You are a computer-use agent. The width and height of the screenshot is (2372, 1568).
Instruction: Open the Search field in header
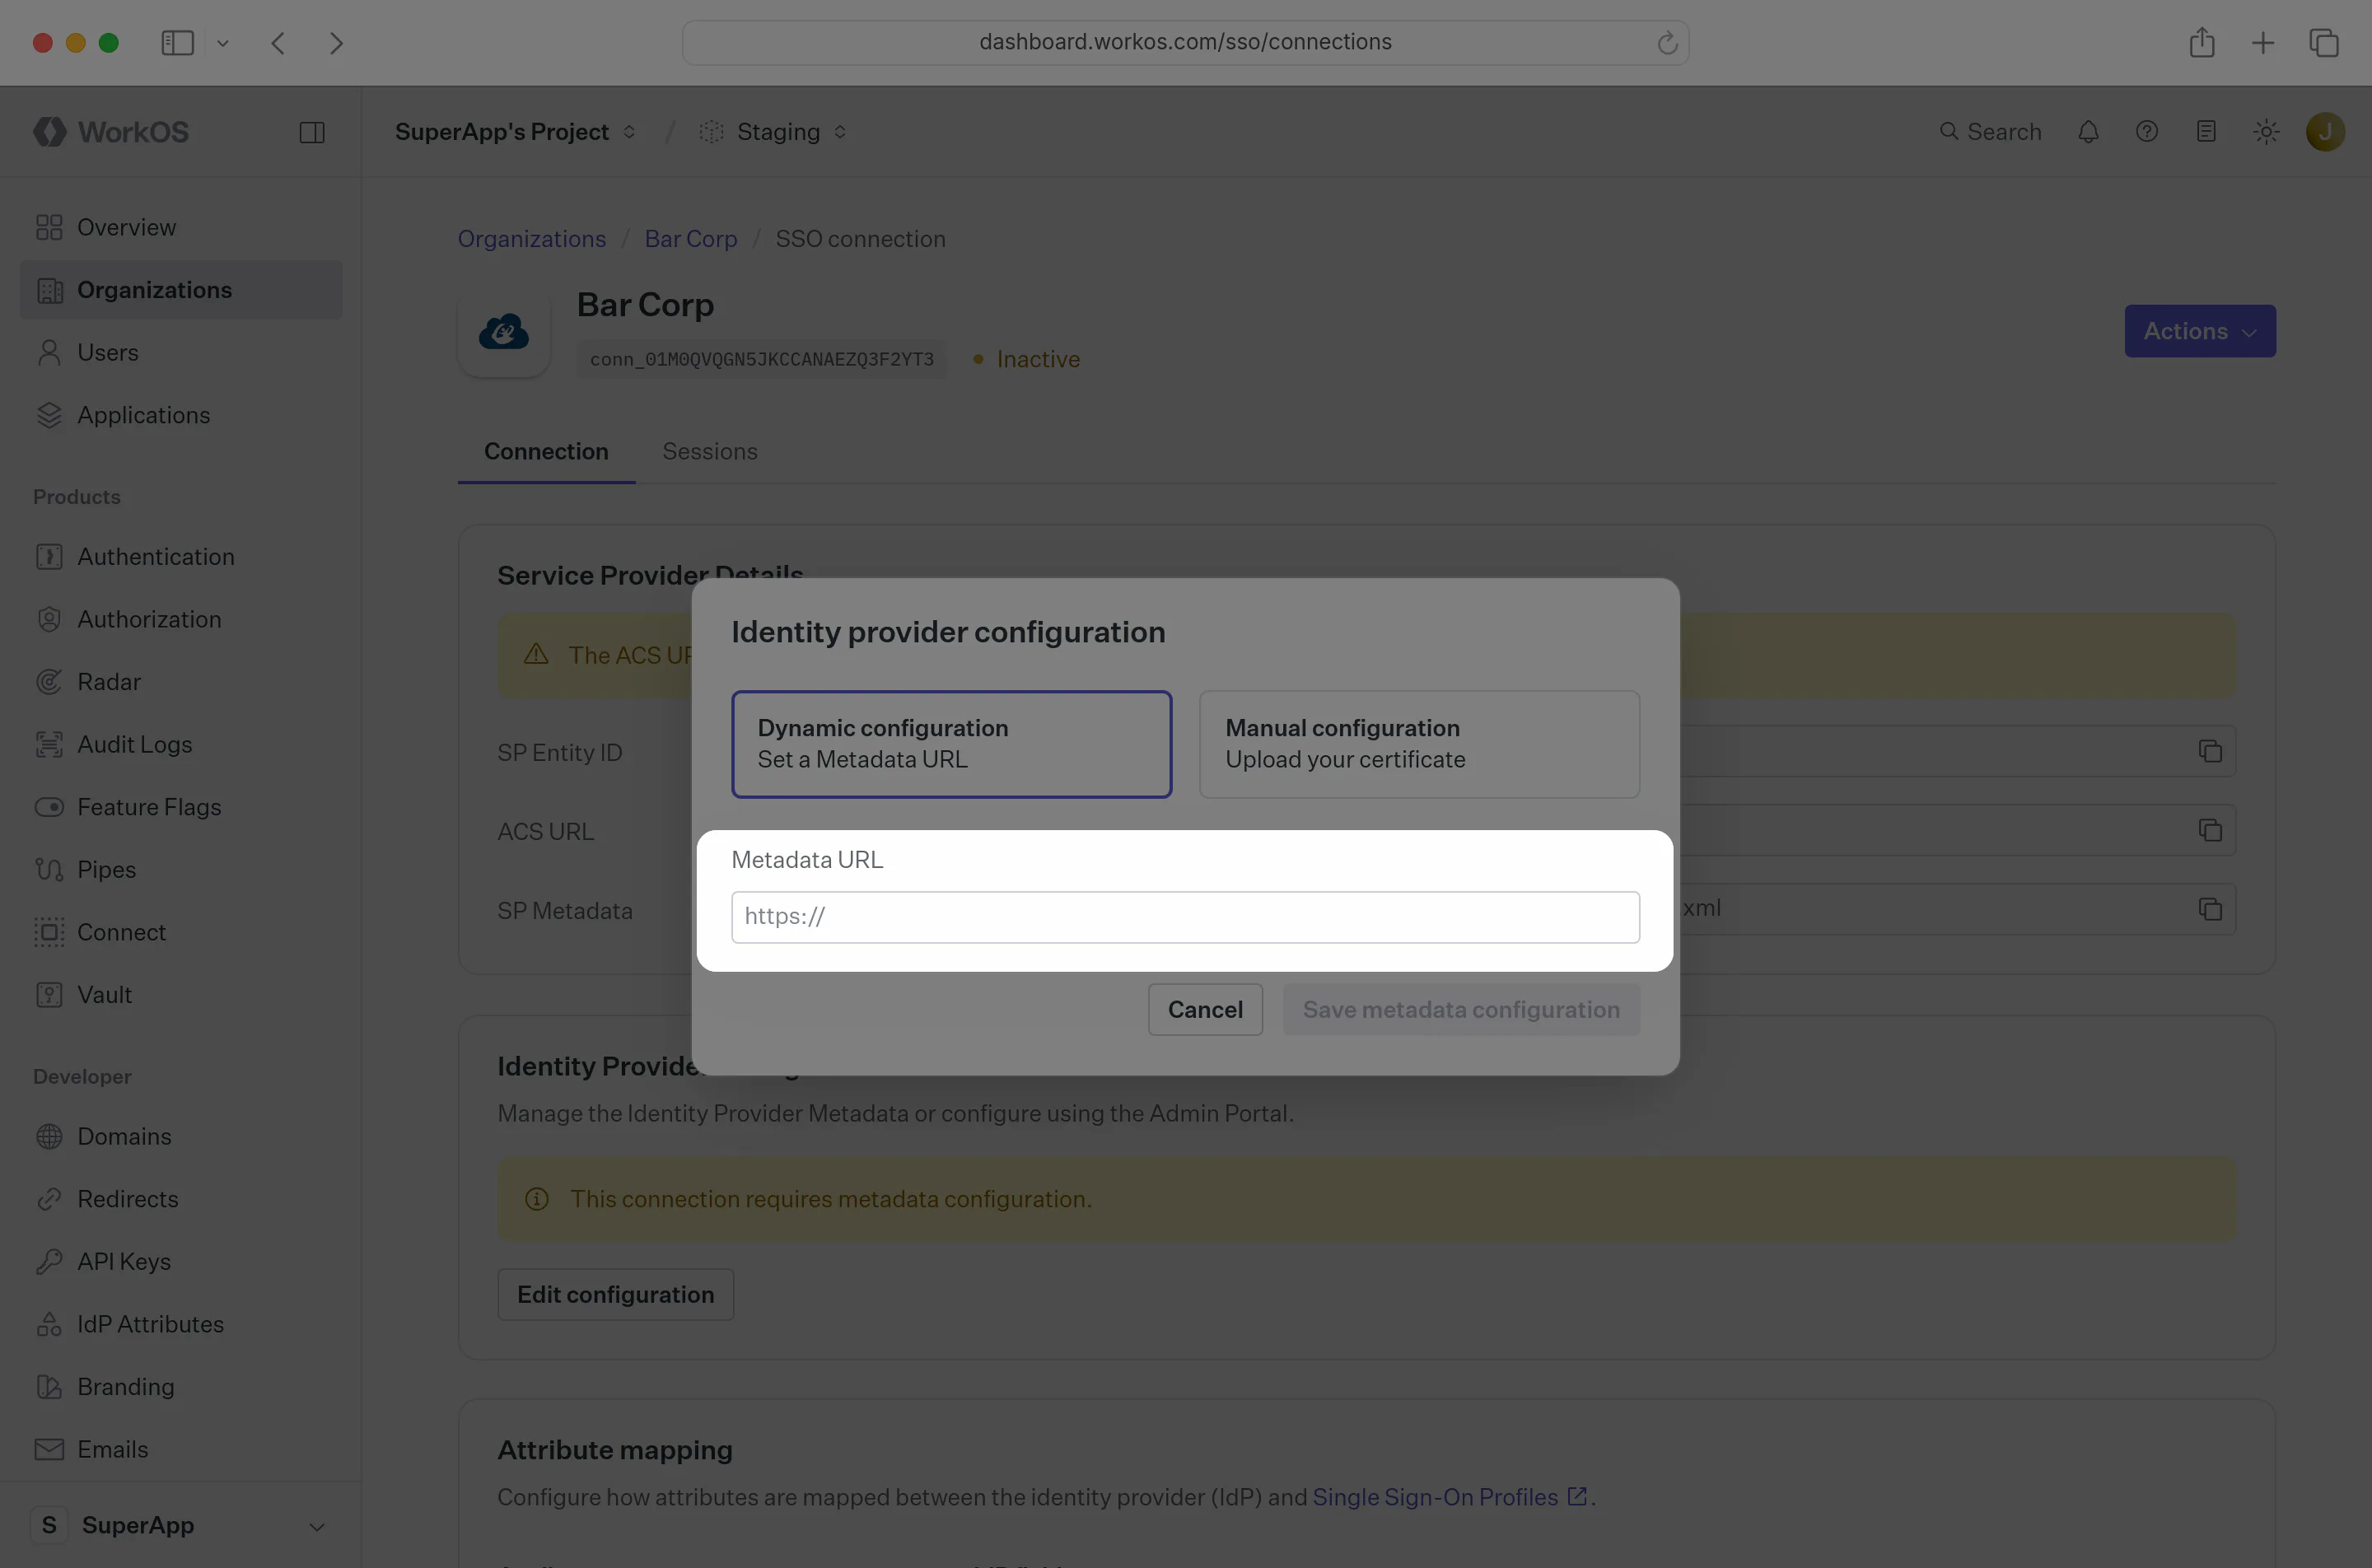coord(1990,132)
